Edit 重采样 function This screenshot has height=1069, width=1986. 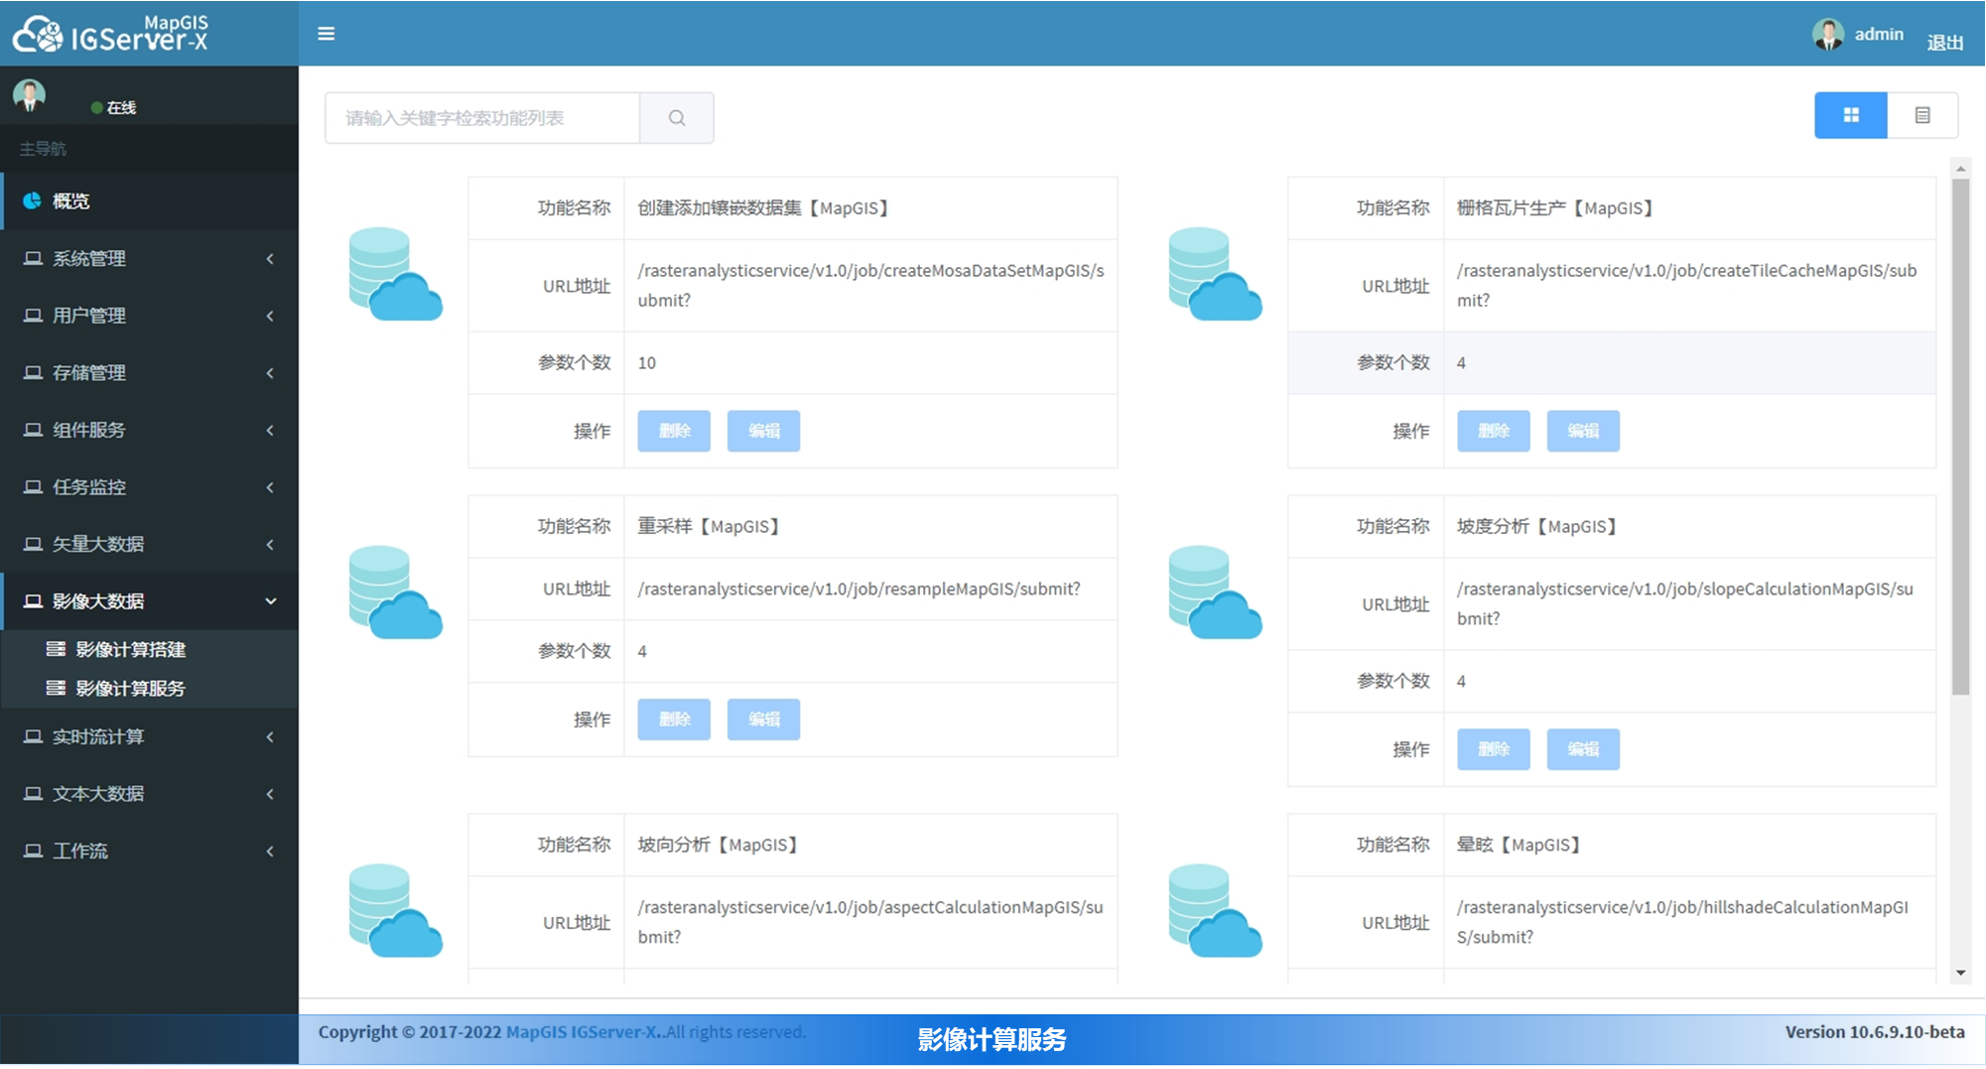tap(763, 719)
